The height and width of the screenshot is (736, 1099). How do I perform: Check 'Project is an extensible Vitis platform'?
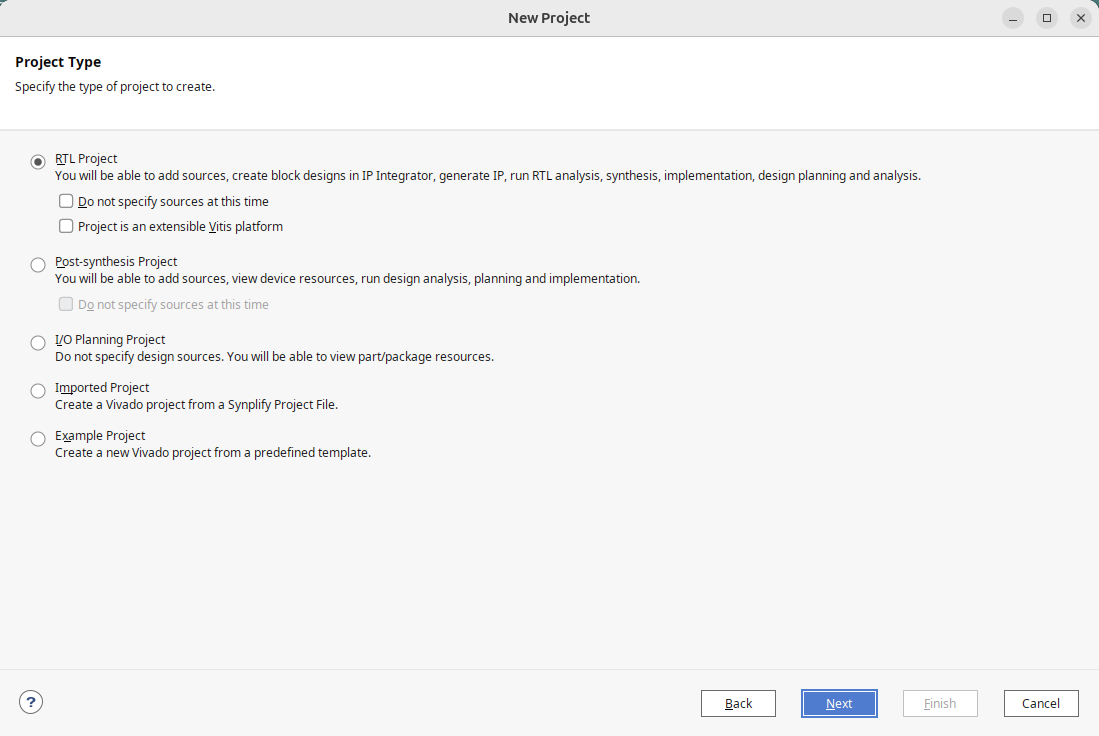(x=66, y=226)
